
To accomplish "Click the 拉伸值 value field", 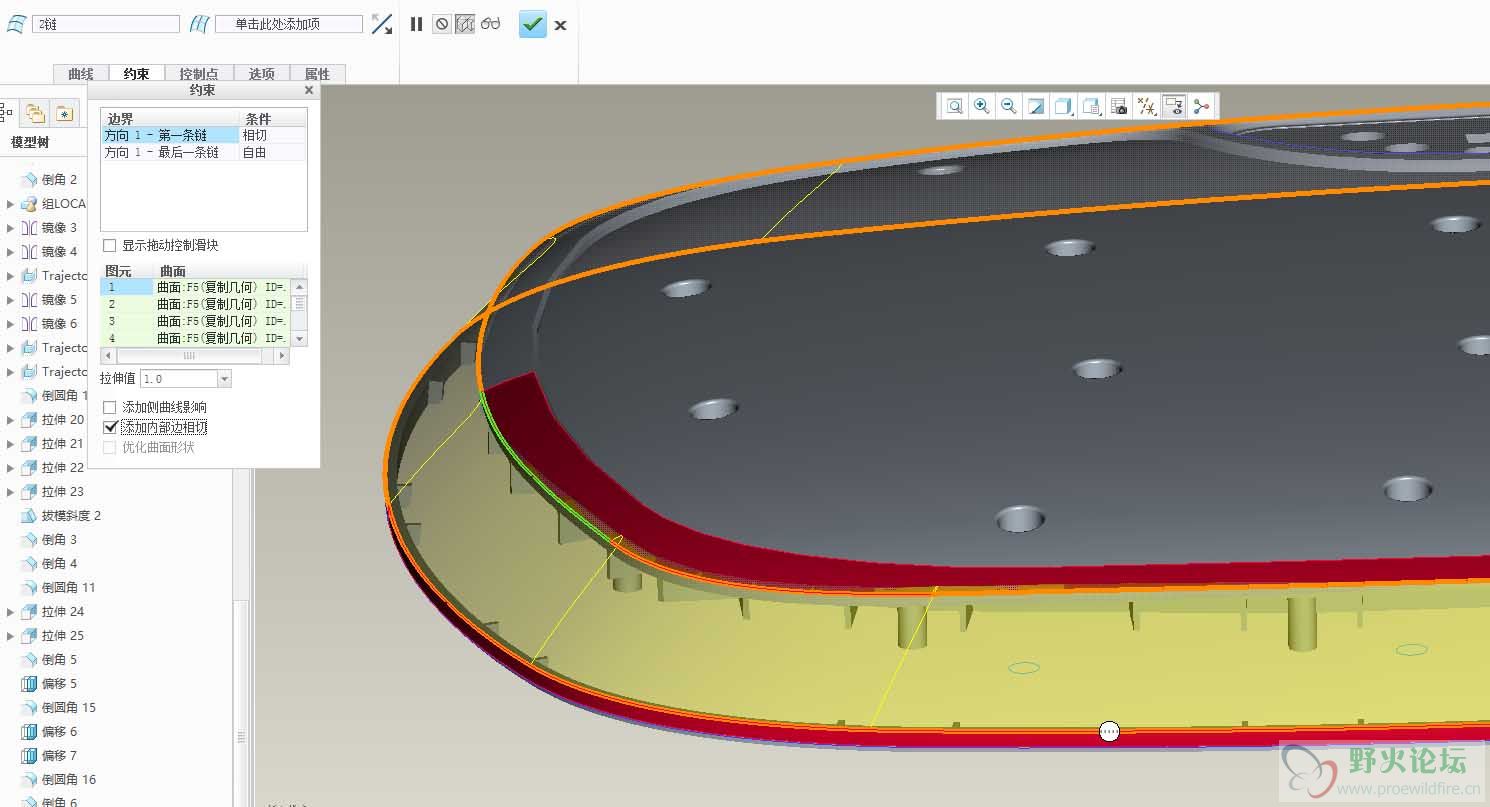I will (x=179, y=379).
